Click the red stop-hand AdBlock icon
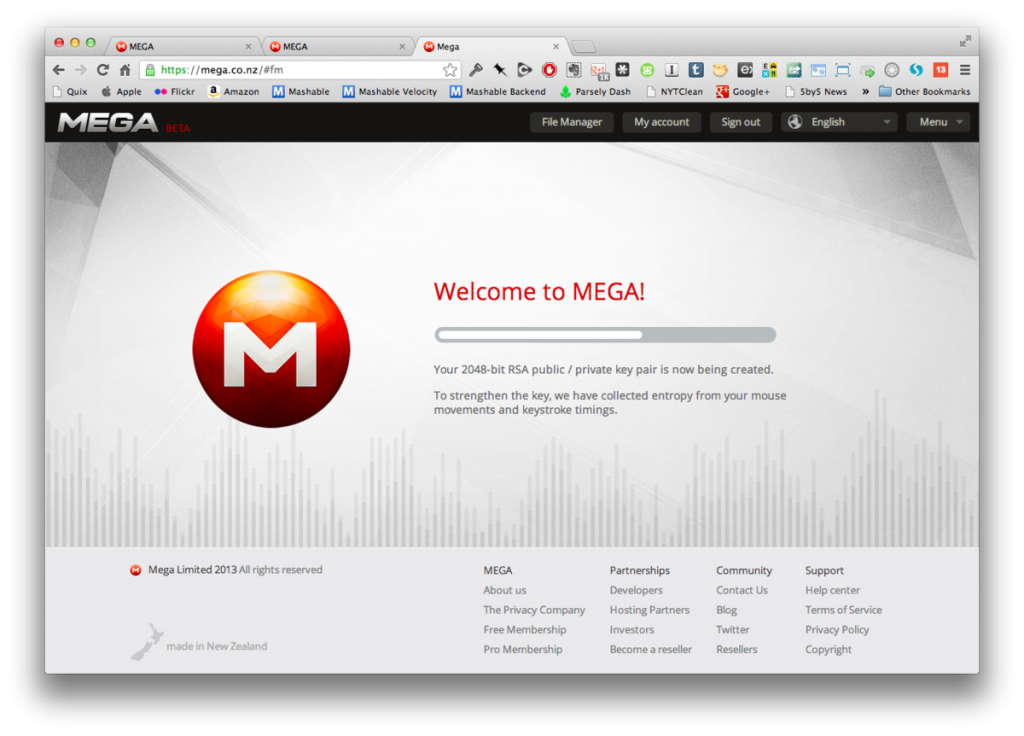This screenshot has width=1024, height=736. pos(549,70)
